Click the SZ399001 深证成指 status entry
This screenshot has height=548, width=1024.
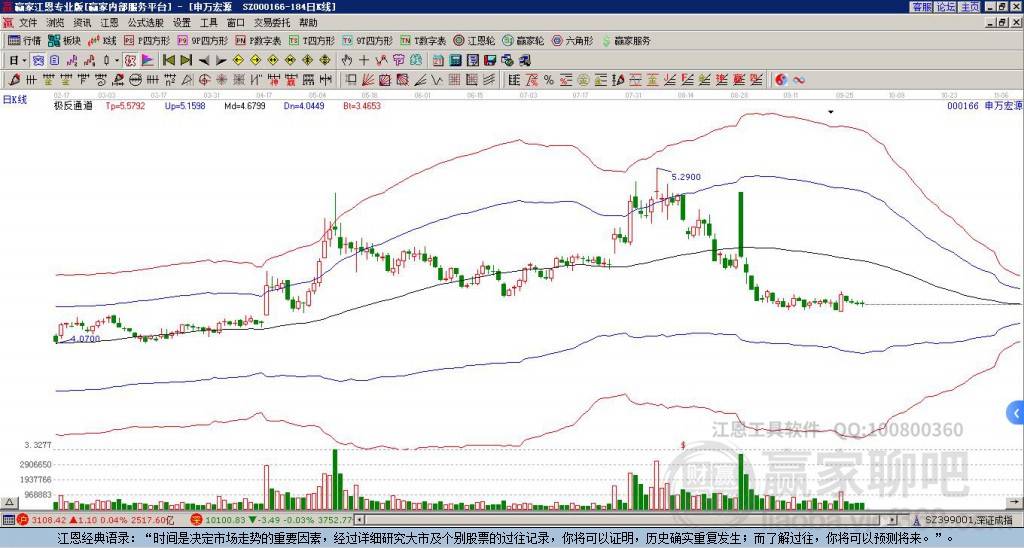tap(968, 520)
